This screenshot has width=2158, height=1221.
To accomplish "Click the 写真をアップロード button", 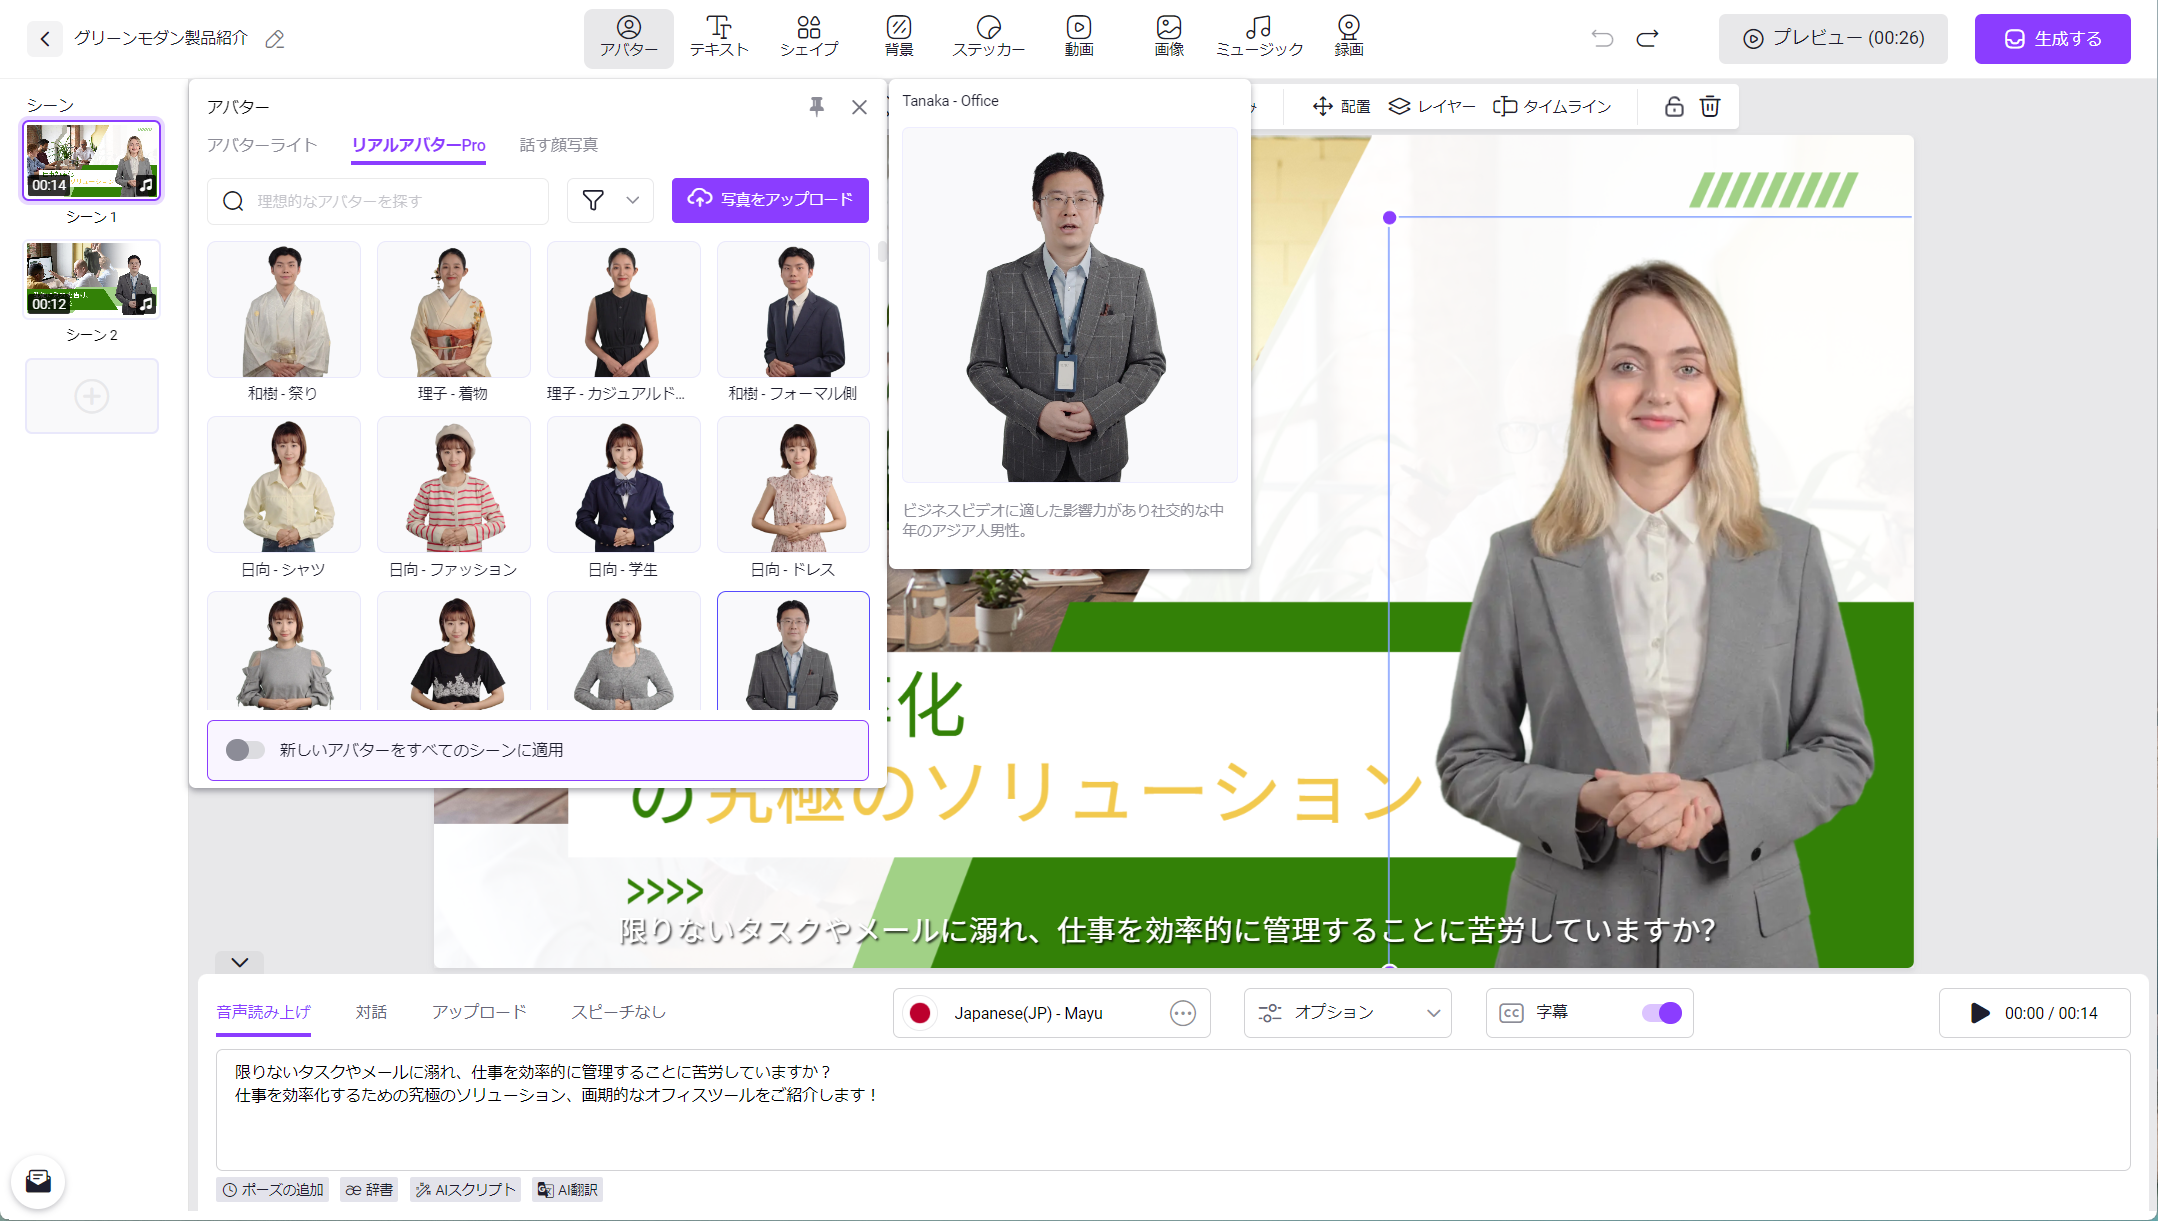I will point(770,200).
